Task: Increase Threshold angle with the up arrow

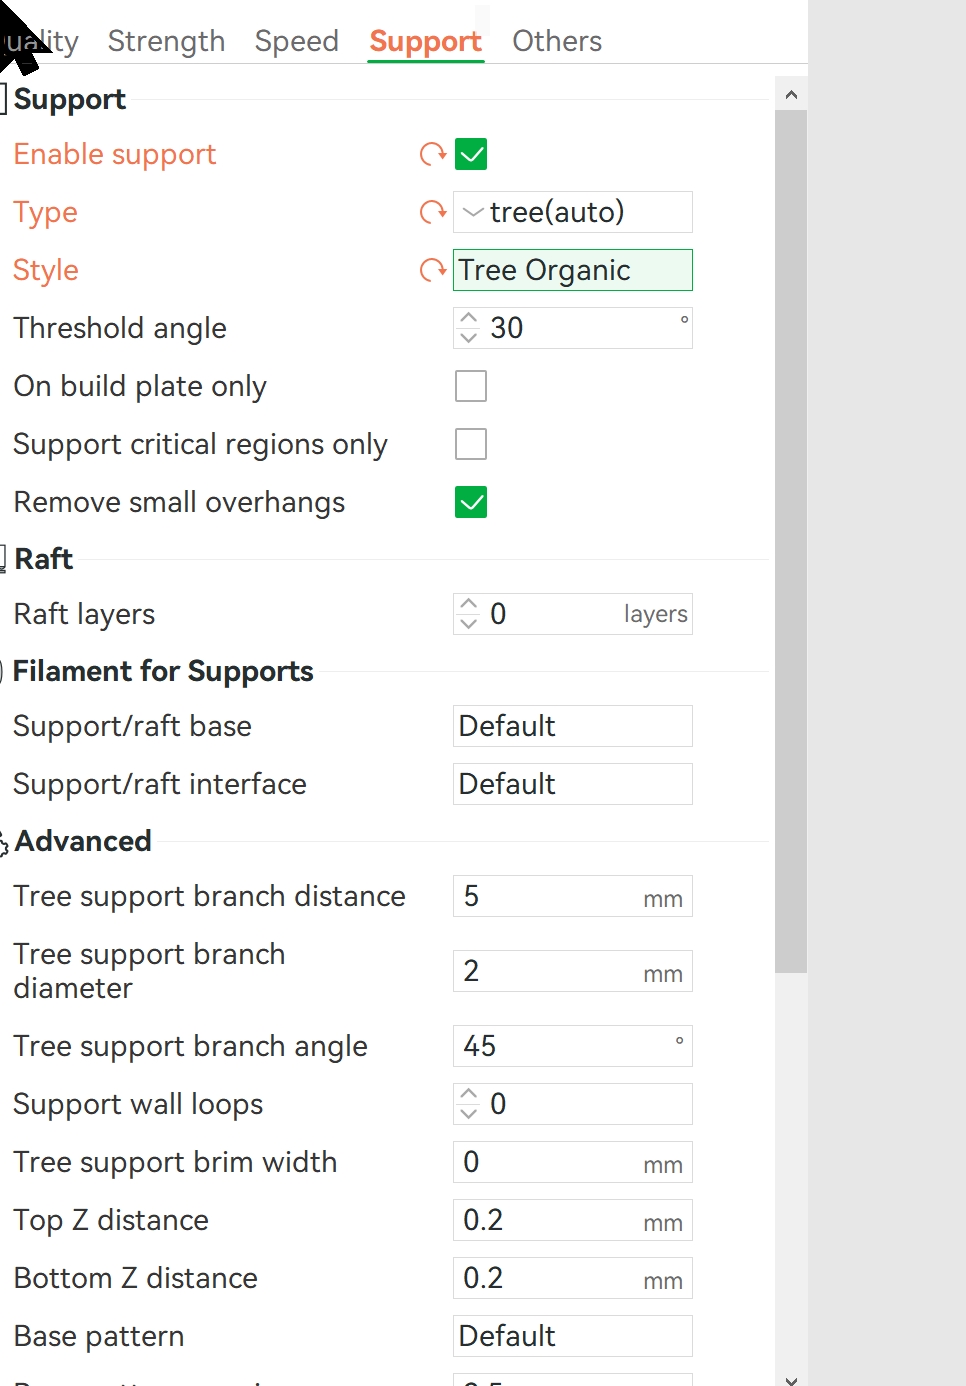Action: pos(468,319)
